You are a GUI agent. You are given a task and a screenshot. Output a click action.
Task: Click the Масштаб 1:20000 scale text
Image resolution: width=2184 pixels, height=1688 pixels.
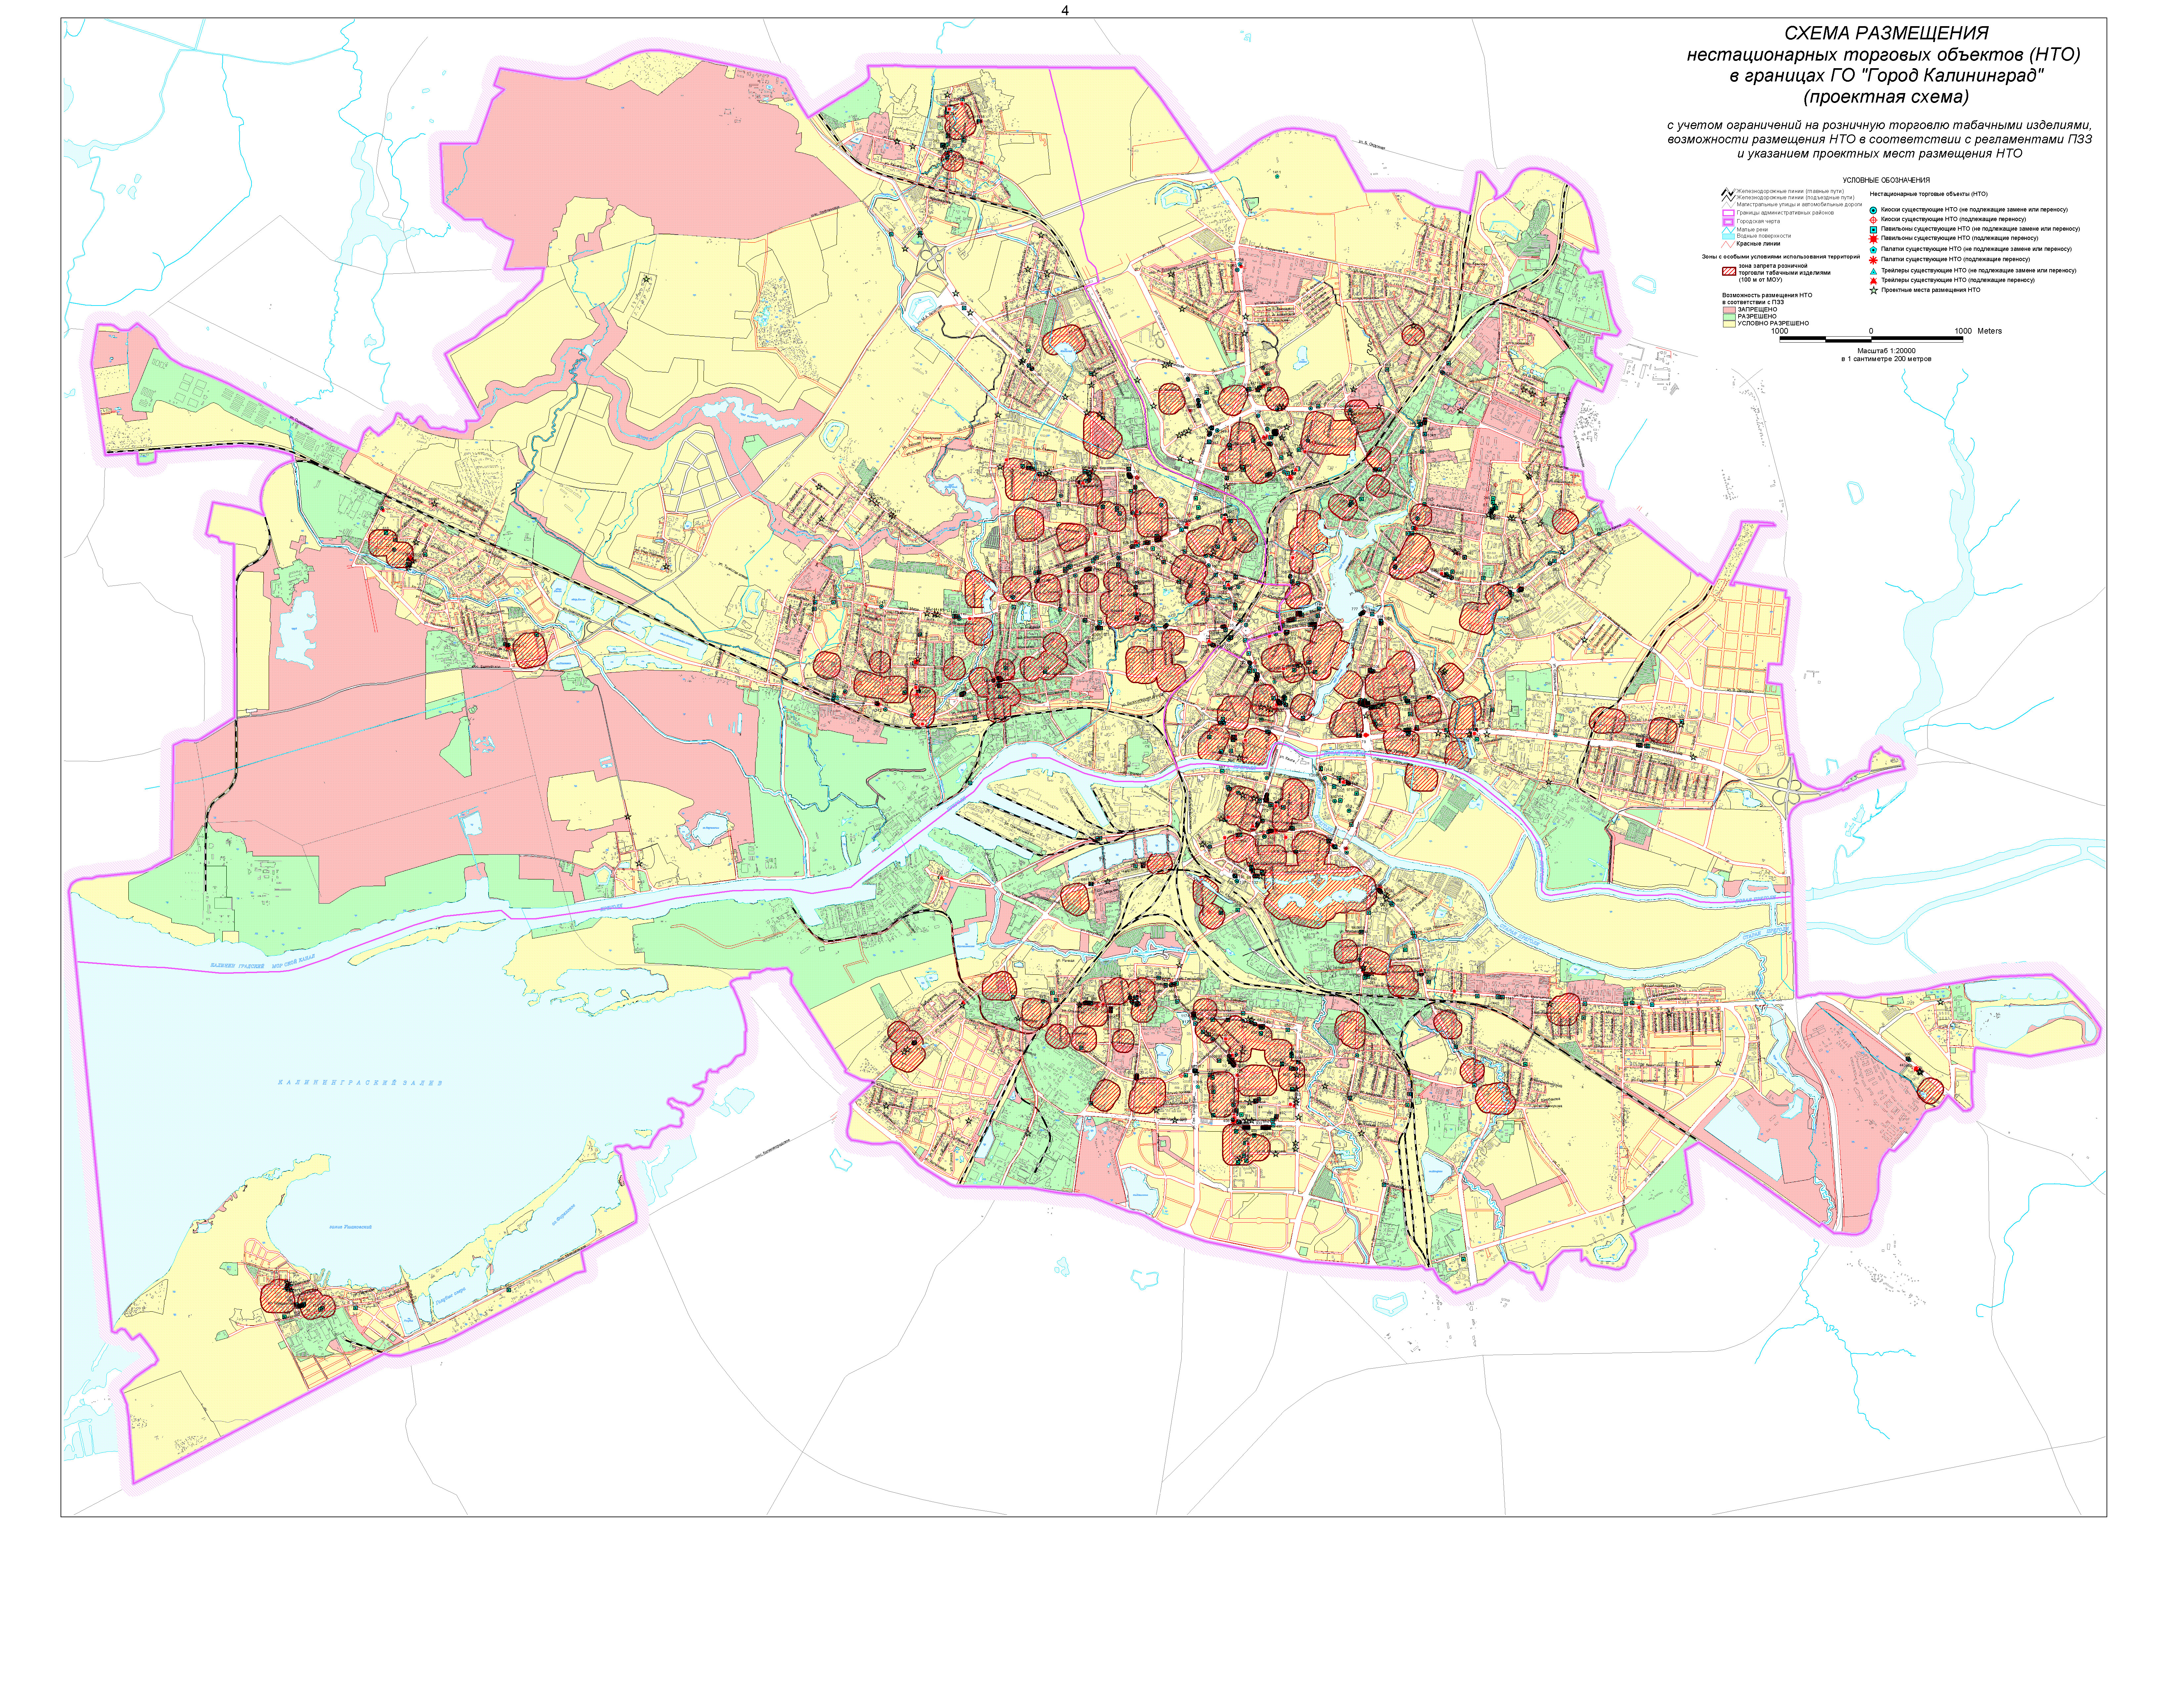1886,351
